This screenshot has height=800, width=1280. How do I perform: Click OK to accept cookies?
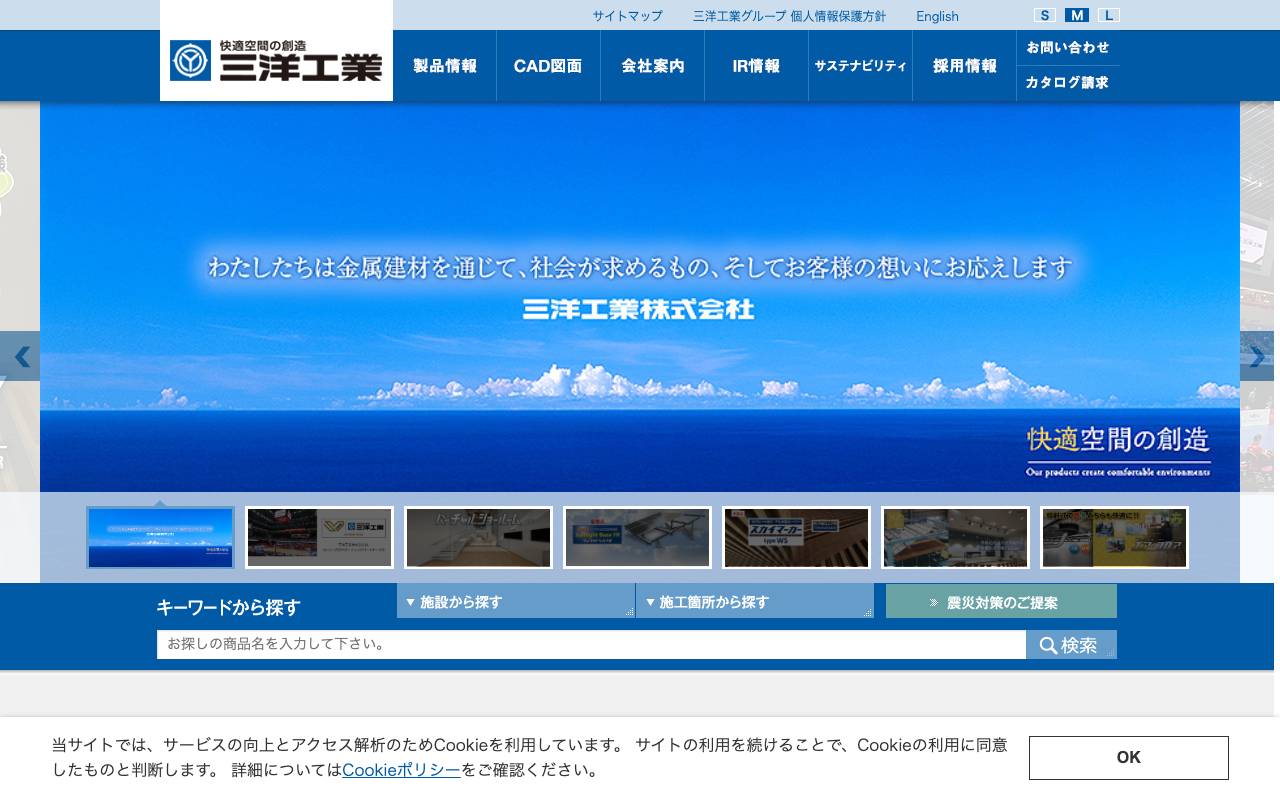click(1127, 757)
